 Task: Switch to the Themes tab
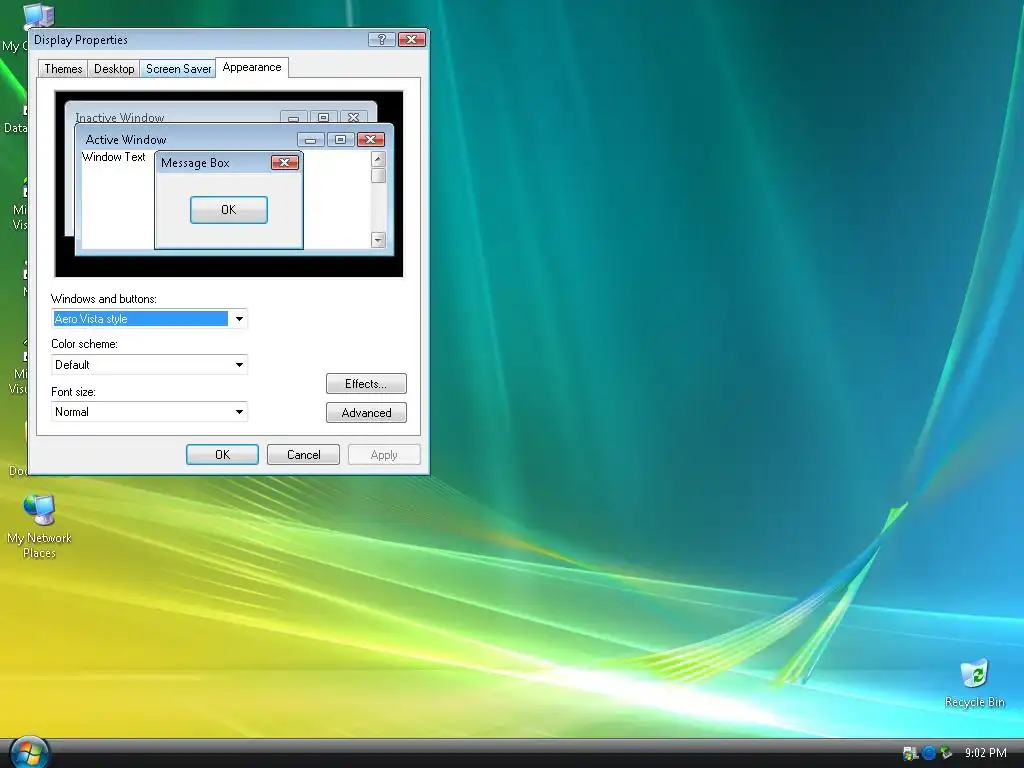[63, 69]
